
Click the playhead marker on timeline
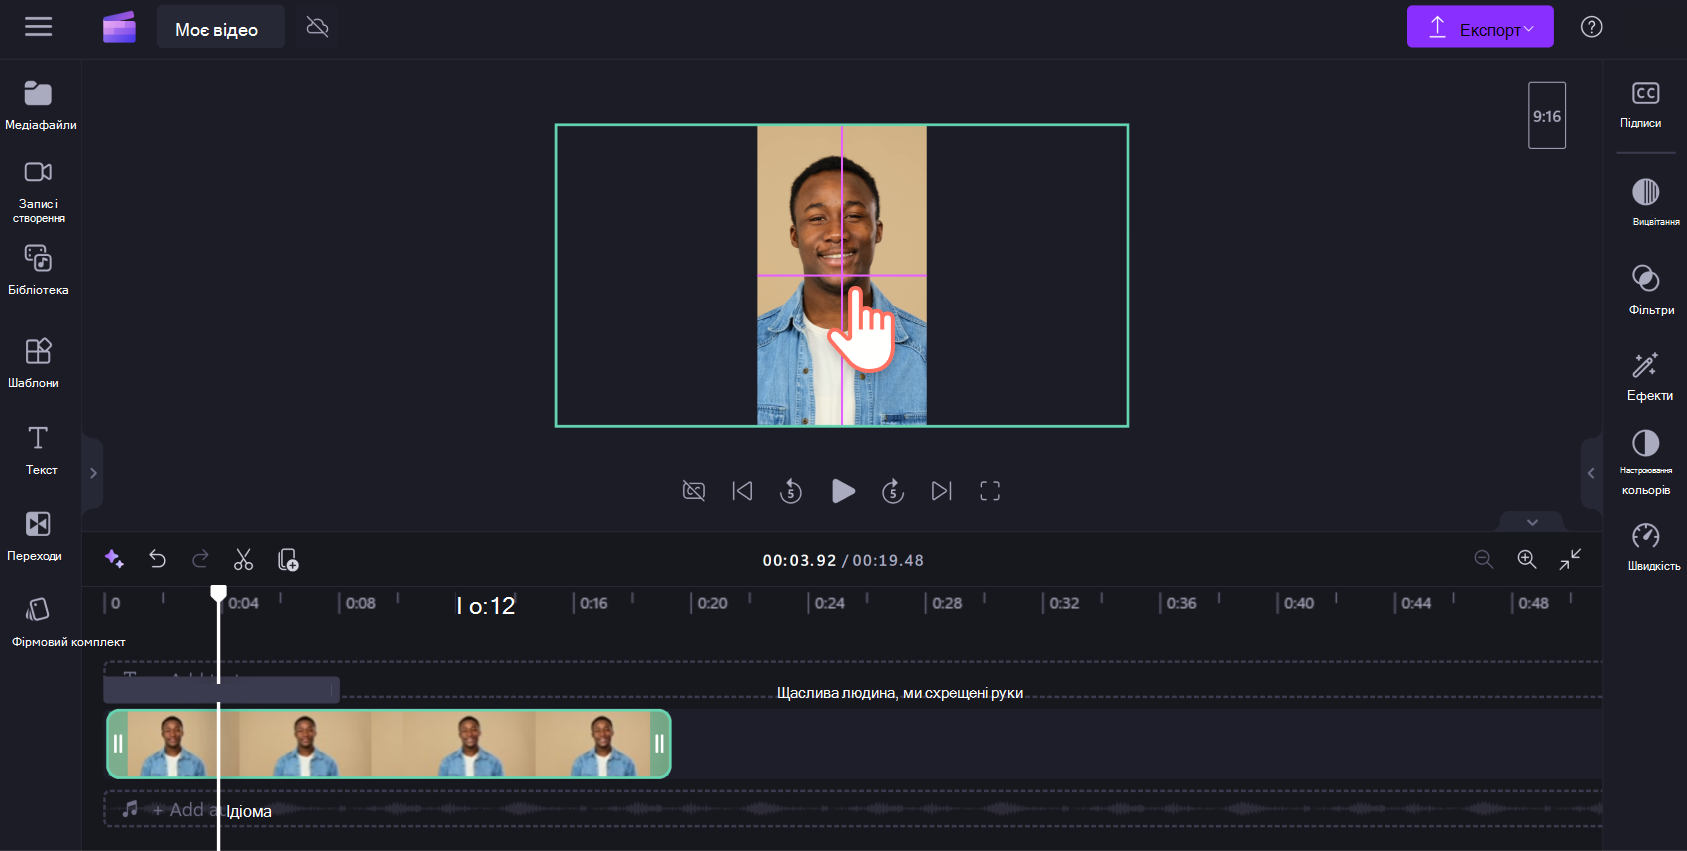(x=218, y=593)
